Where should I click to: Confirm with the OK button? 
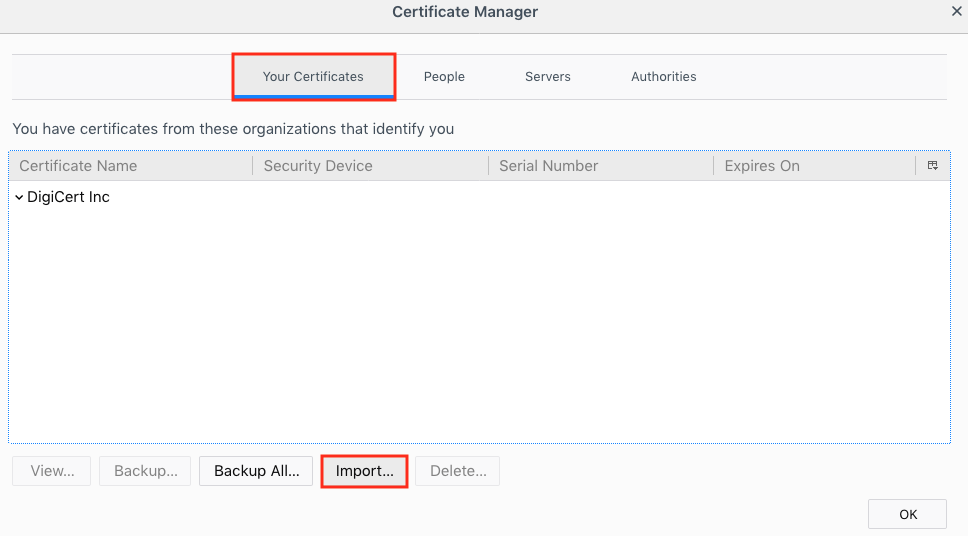click(907, 514)
